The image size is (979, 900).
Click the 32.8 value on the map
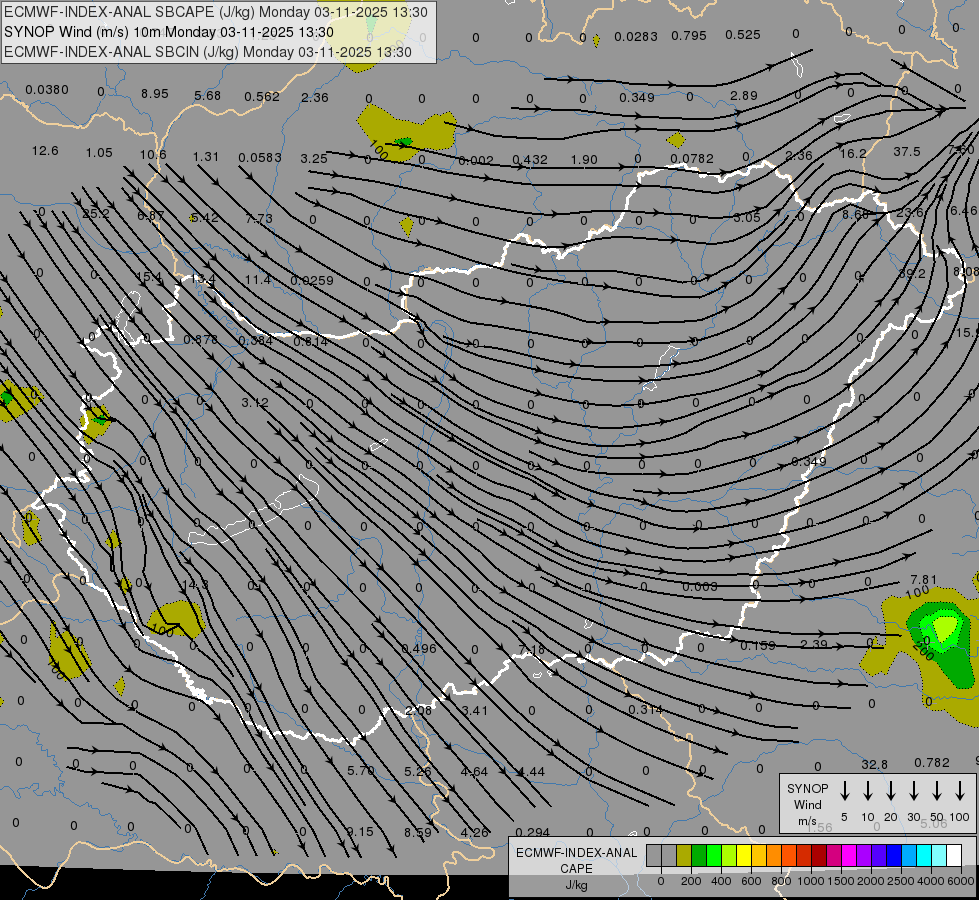(874, 765)
